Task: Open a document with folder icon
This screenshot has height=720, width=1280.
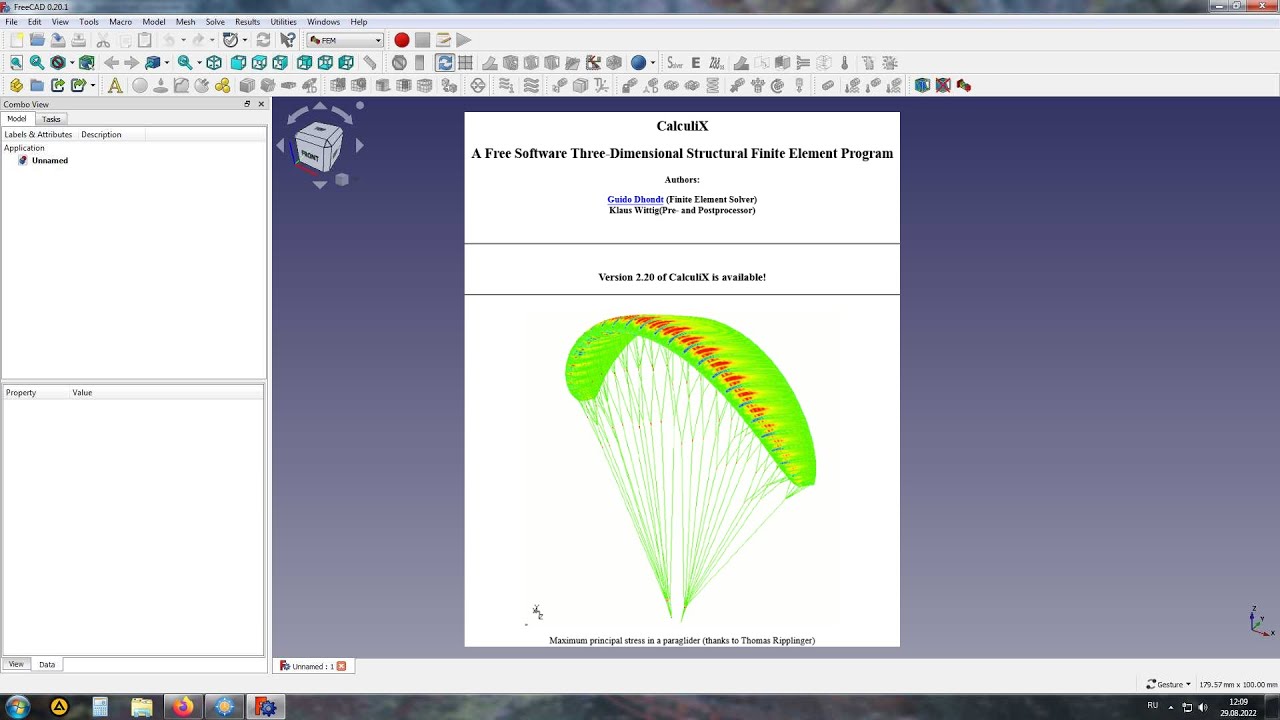Action: (x=37, y=40)
